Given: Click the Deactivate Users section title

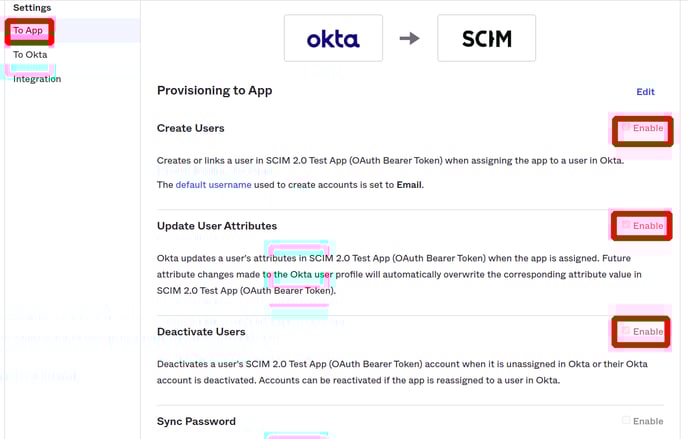Looking at the screenshot, I should [x=201, y=332].
